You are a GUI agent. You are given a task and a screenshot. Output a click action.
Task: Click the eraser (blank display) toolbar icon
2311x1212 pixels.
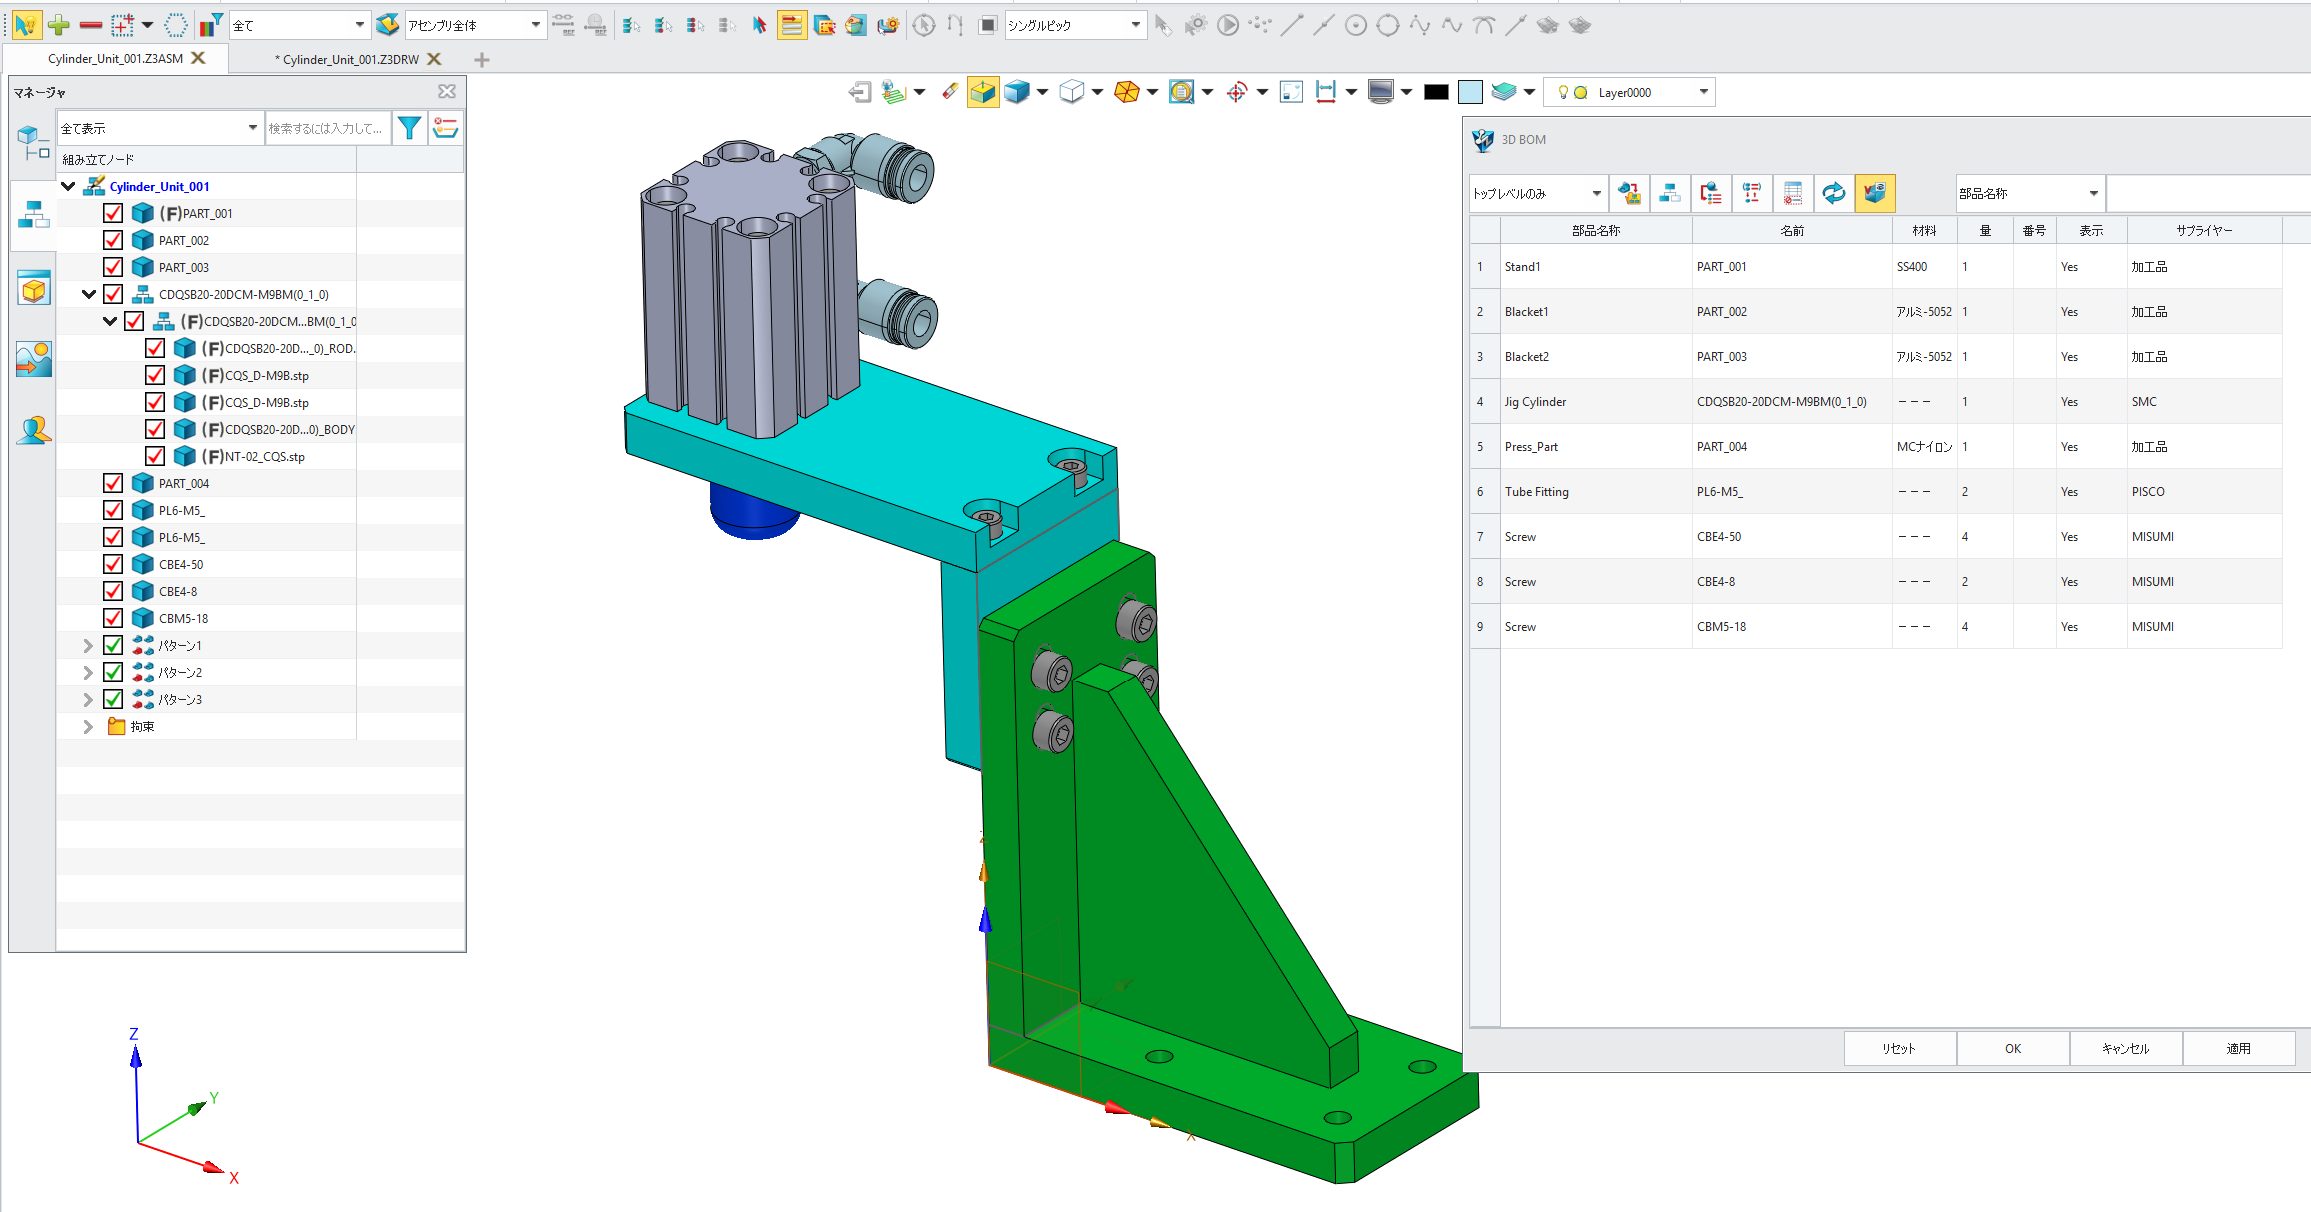[x=948, y=91]
